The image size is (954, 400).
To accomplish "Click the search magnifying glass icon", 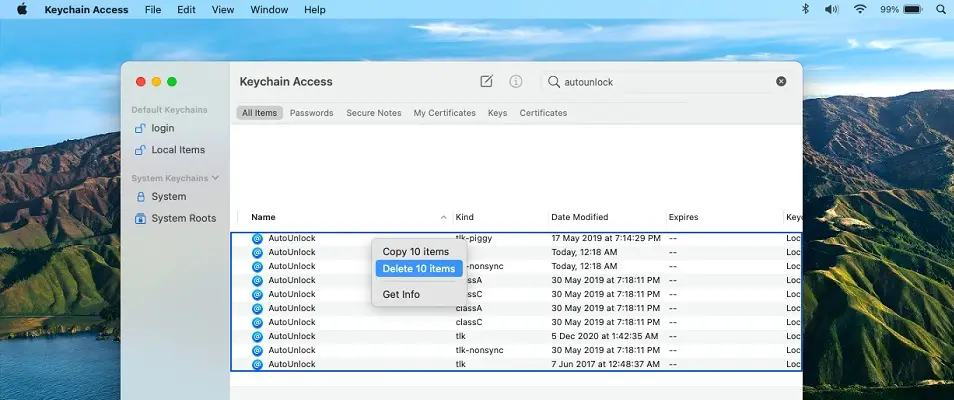I will (554, 82).
